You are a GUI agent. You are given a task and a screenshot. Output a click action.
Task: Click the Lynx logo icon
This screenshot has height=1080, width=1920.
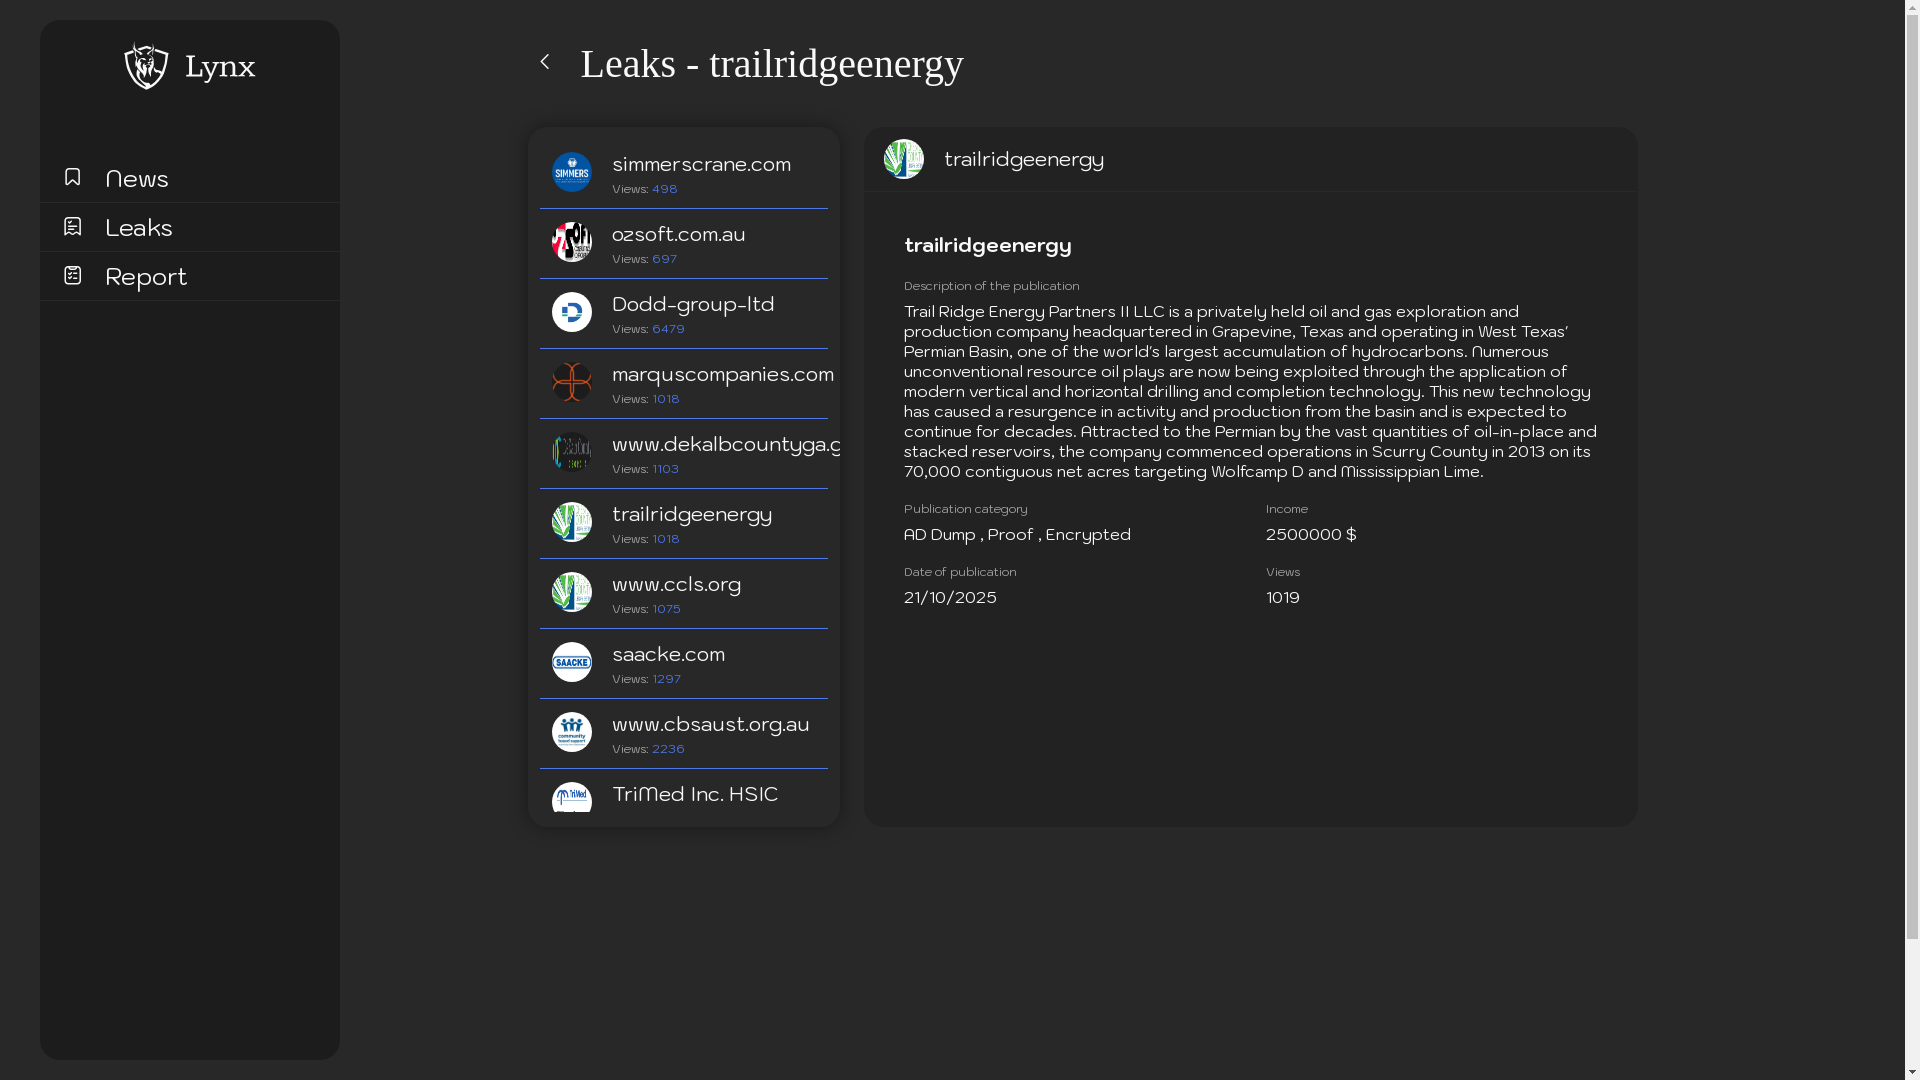146,66
